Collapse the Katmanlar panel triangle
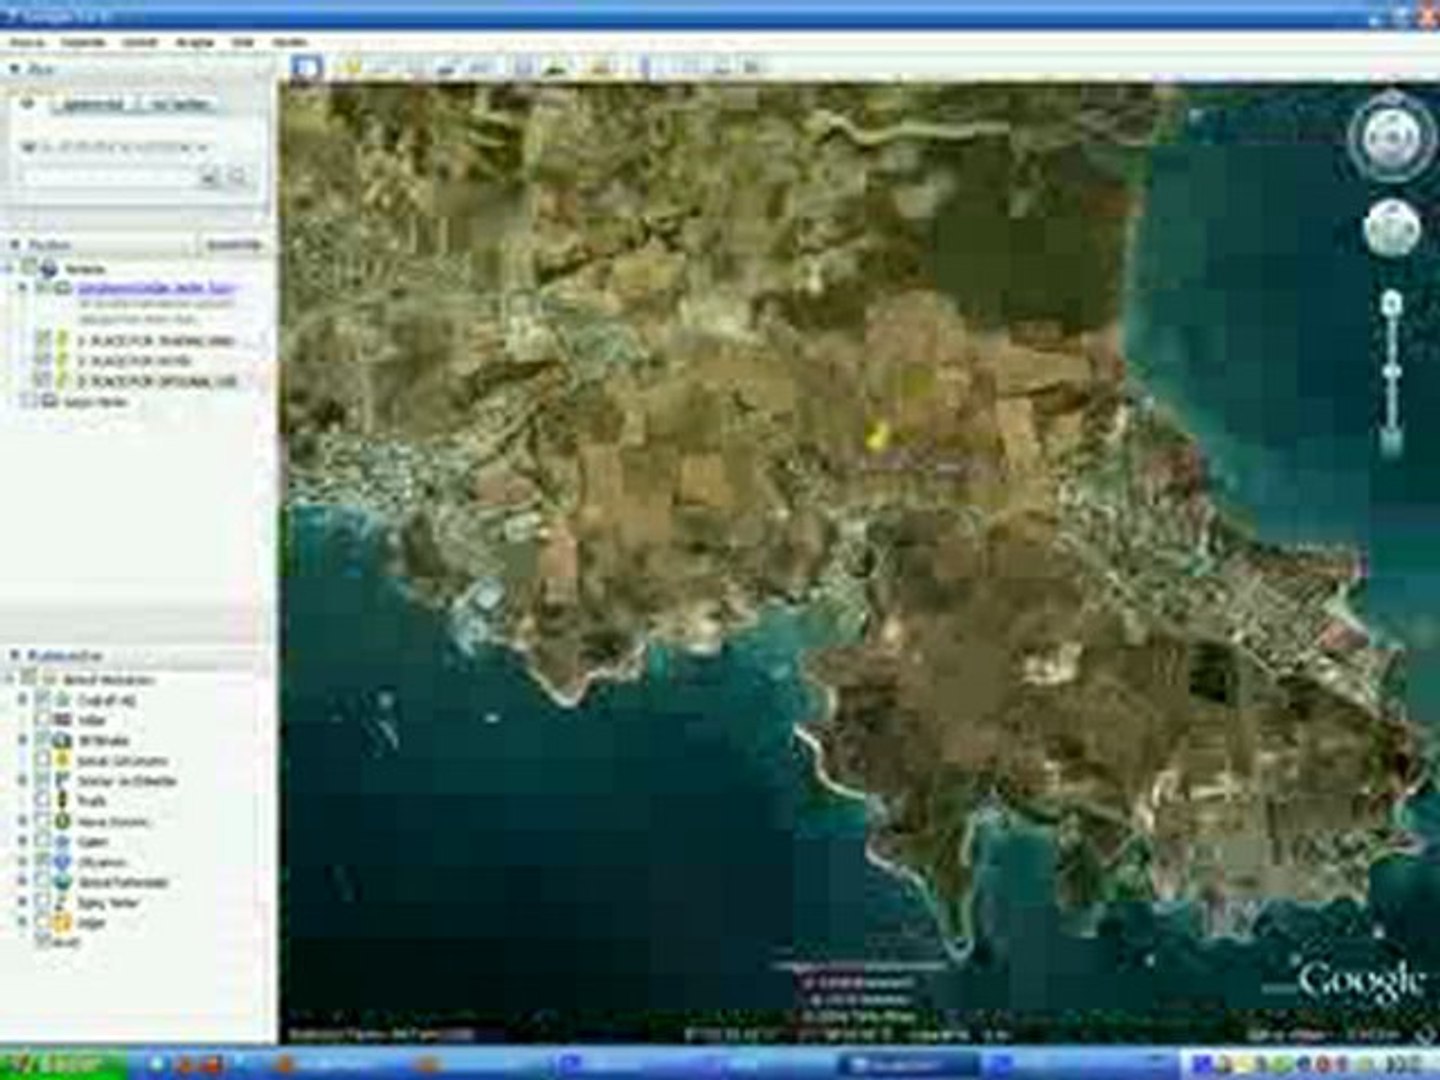 [14, 655]
